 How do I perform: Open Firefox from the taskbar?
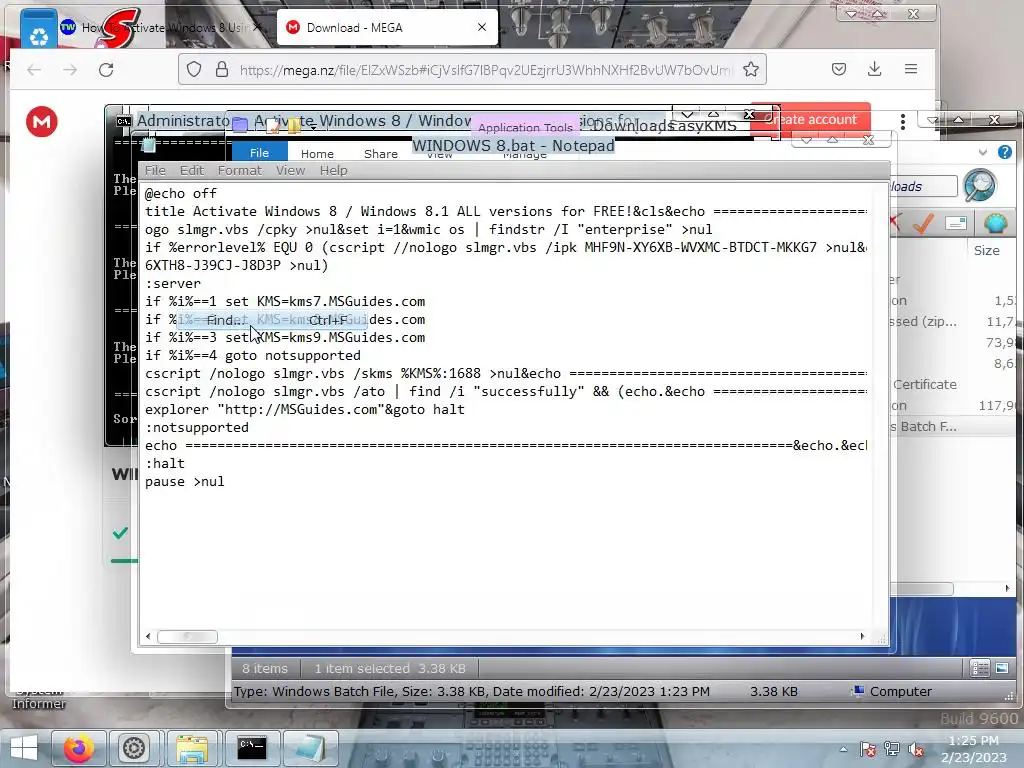coord(78,748)
